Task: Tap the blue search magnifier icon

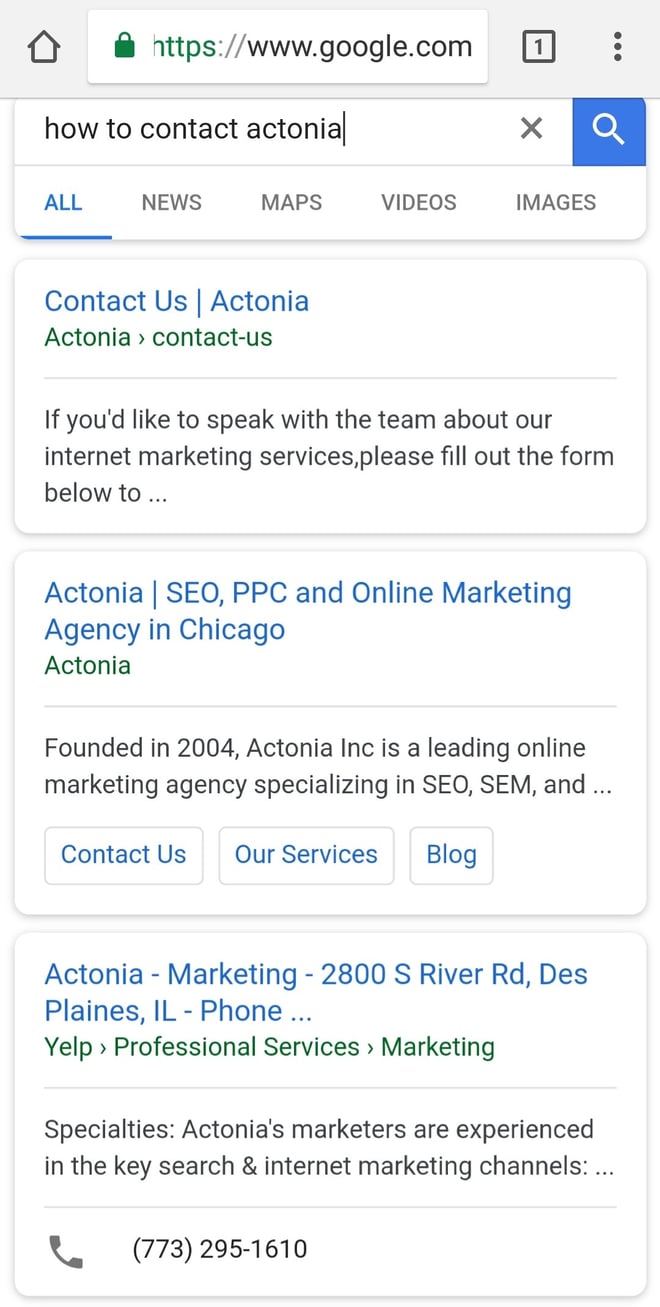Action: click(608, 131)
